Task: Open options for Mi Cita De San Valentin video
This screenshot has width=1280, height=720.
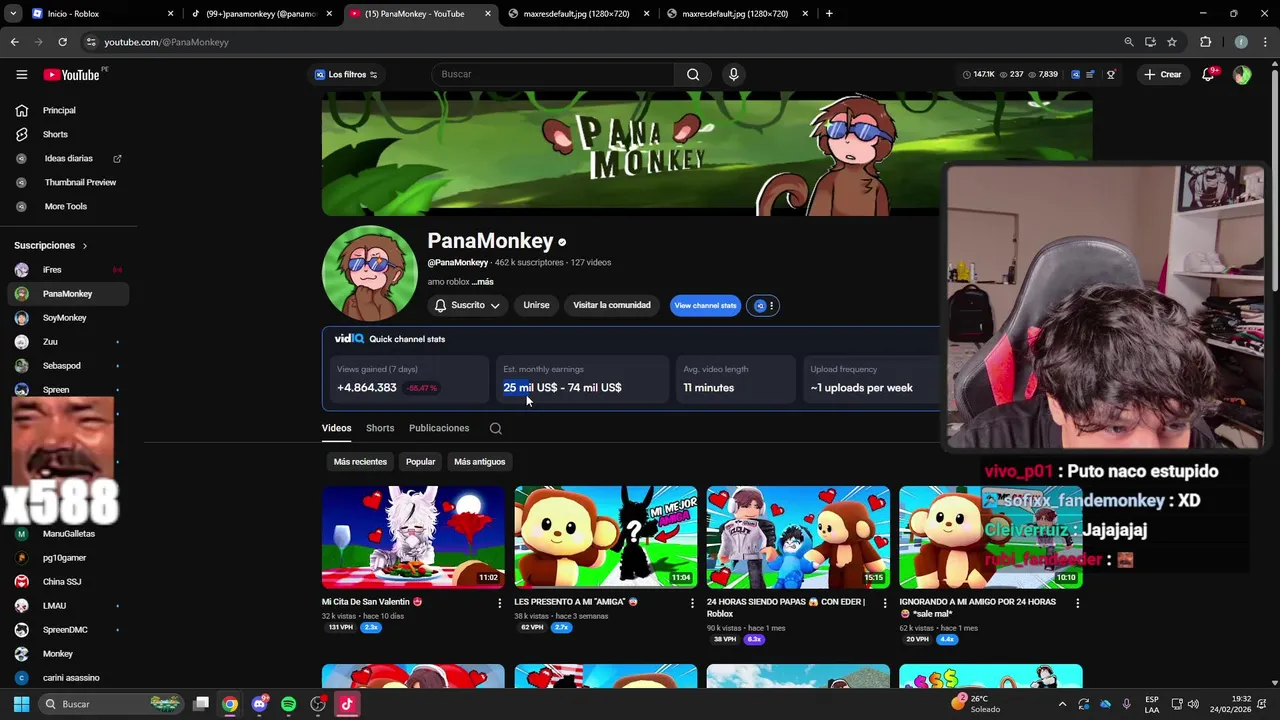Action: (500, 603)
